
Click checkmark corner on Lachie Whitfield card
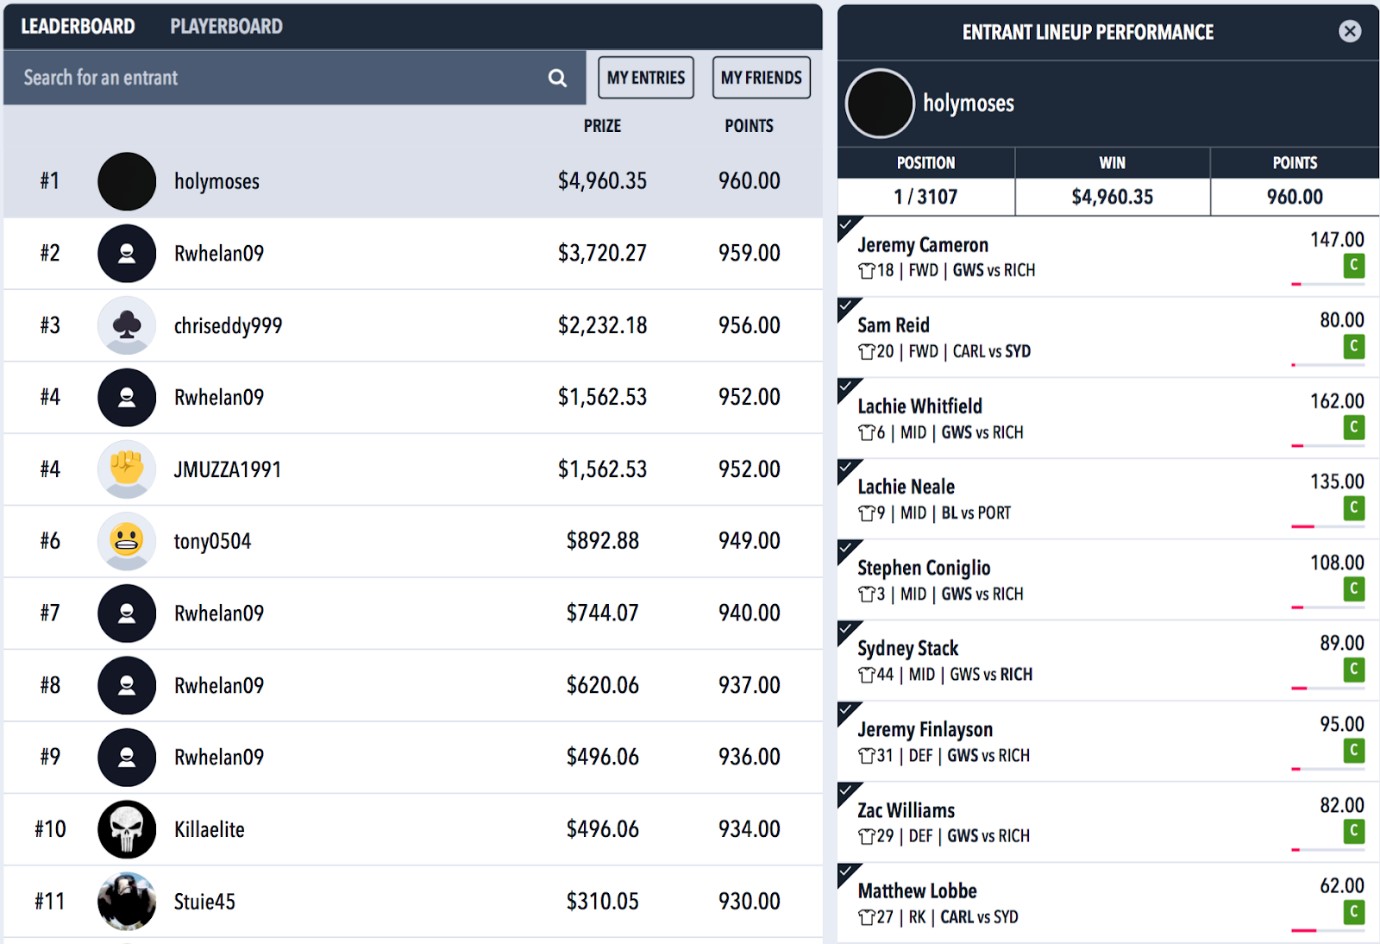pyautogui.click(x=848, y=388)
